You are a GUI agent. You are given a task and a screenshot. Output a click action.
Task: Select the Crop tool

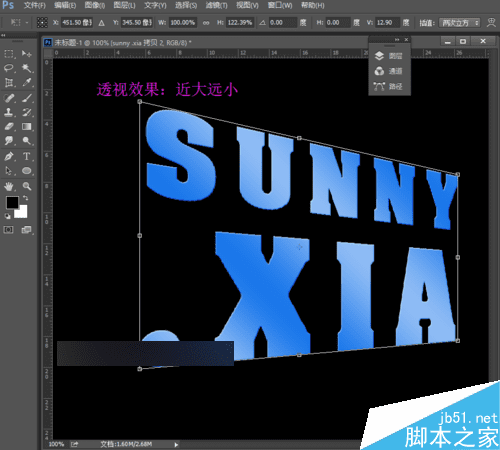tap(9, 82)
